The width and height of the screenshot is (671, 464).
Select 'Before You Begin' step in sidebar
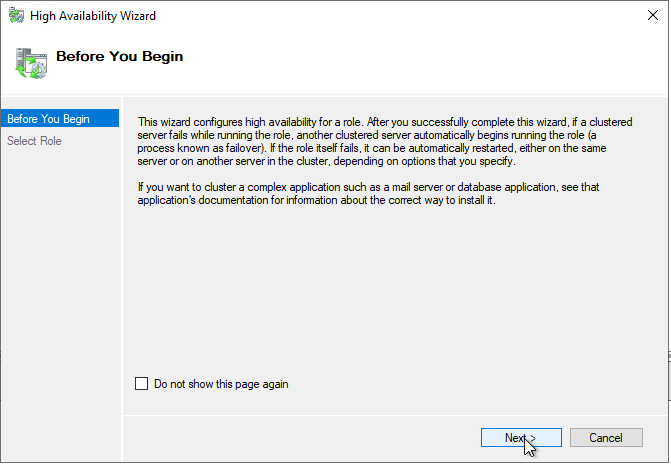48,119
